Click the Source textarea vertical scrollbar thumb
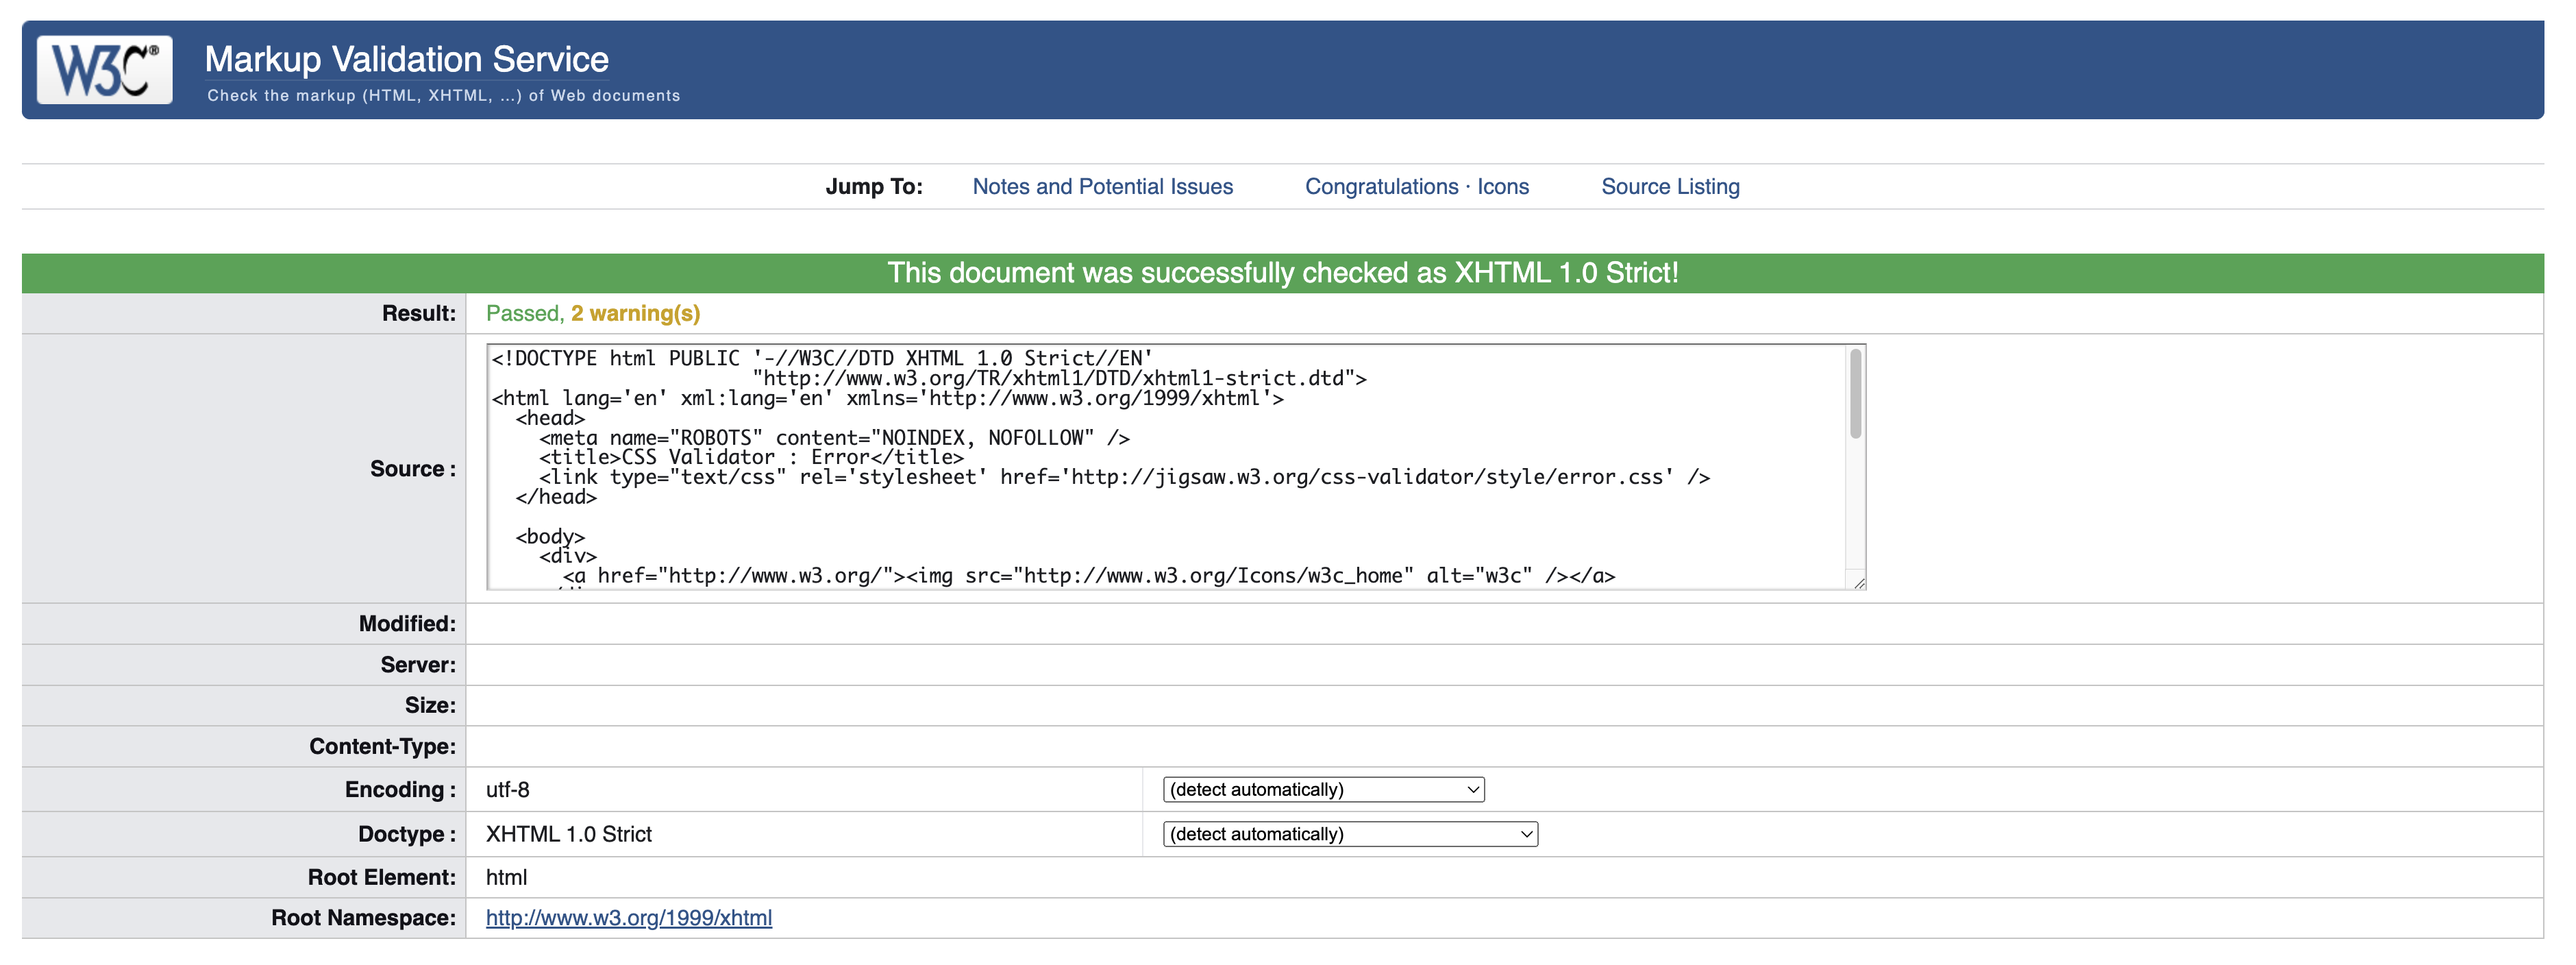 [x=1855, y=393]
